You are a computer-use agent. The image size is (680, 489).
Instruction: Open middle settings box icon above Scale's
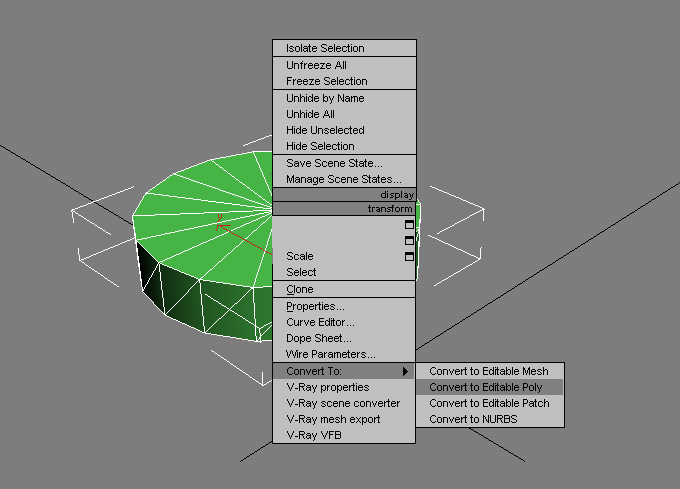click(x=409, y=241)
